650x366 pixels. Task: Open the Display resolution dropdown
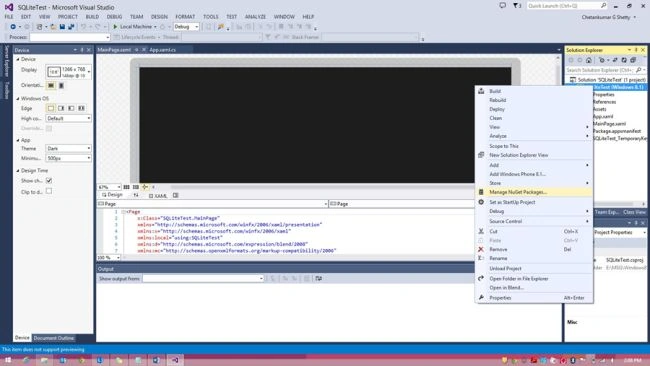tap(68, 72)
